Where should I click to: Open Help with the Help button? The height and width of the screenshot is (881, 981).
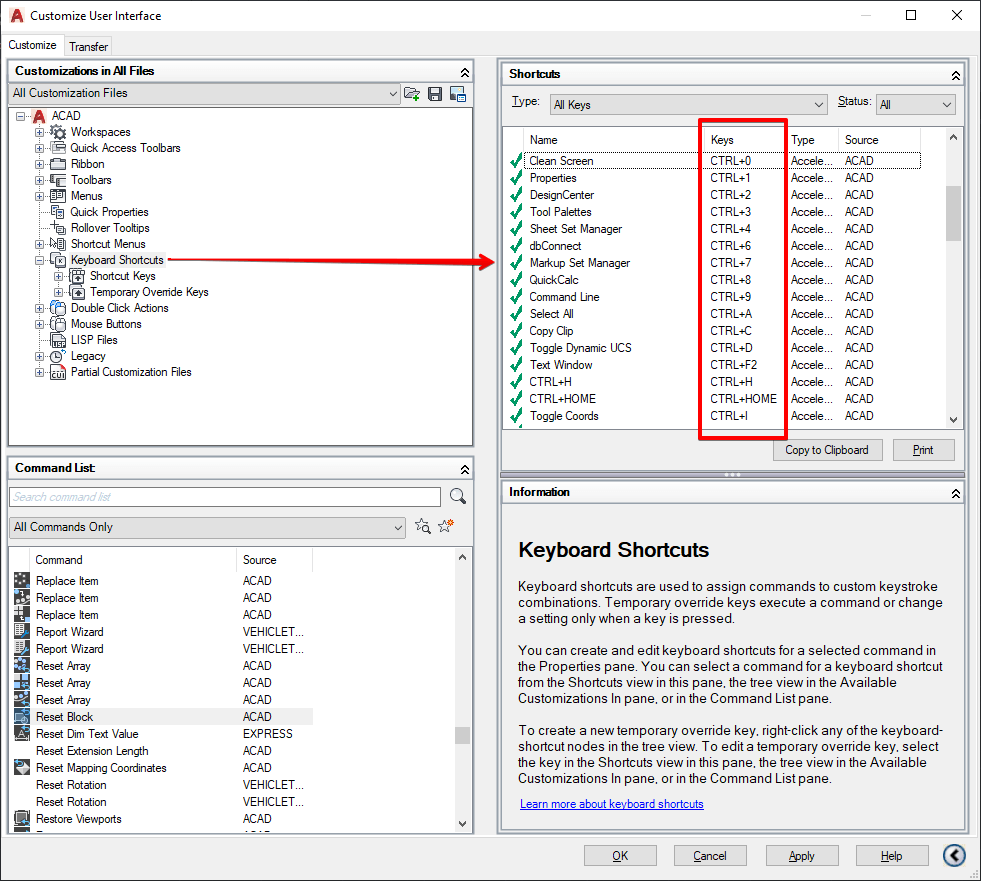[x=892, y=855]
